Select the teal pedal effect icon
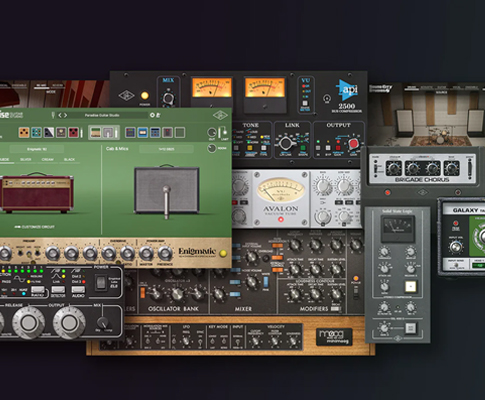Screen dimensions: 485x400 coord(36,132)
